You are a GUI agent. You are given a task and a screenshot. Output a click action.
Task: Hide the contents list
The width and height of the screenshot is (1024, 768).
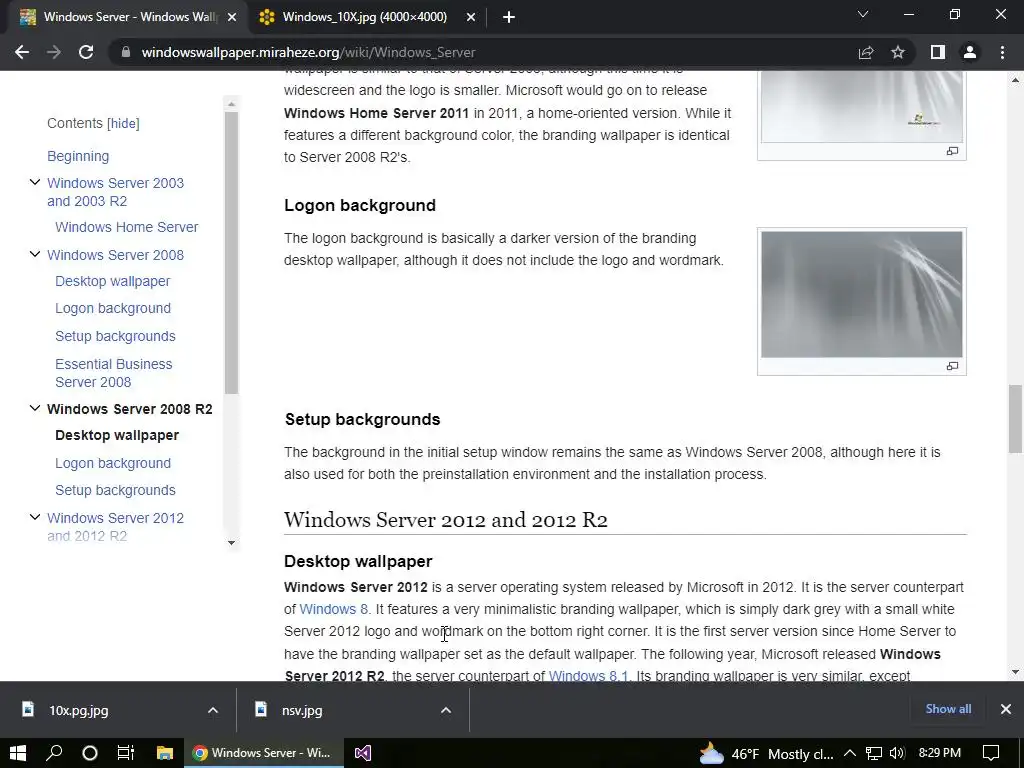coord(123,123)
